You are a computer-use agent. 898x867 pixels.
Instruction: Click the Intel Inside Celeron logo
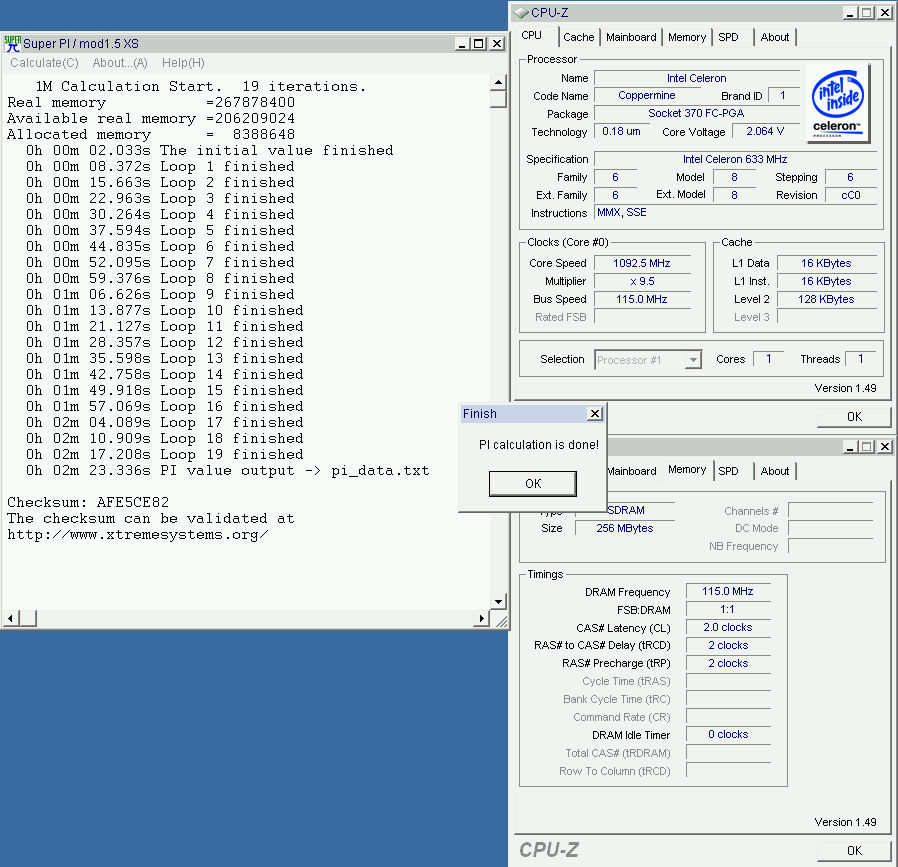point(838,103)
